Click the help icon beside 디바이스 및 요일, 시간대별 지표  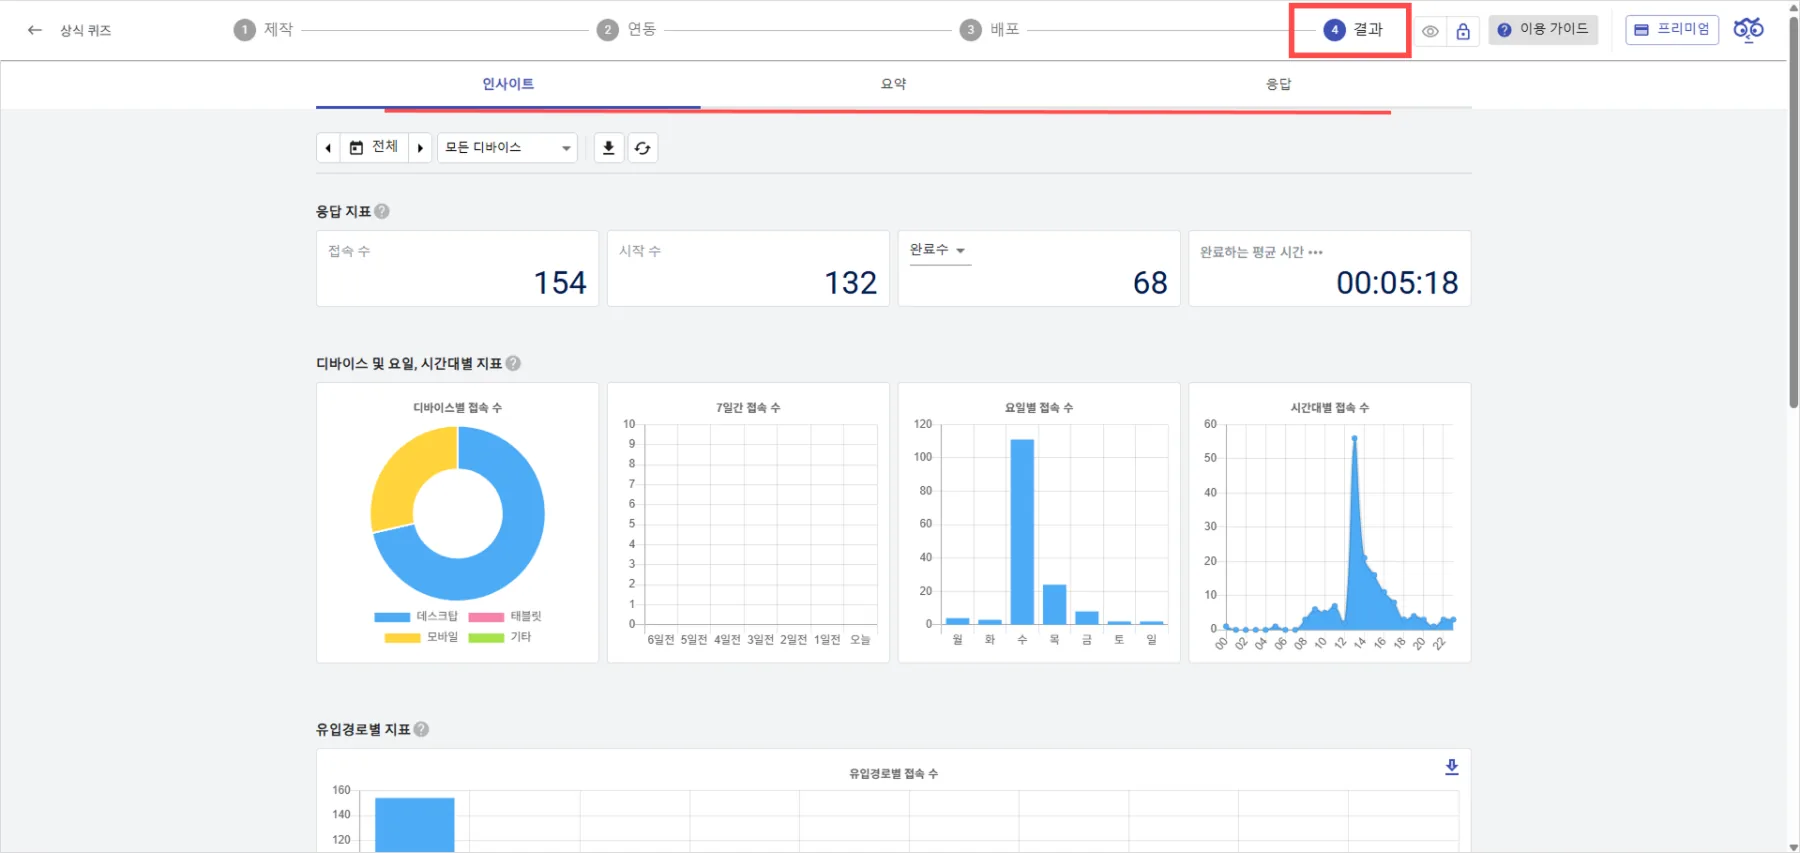coord(513,363)
